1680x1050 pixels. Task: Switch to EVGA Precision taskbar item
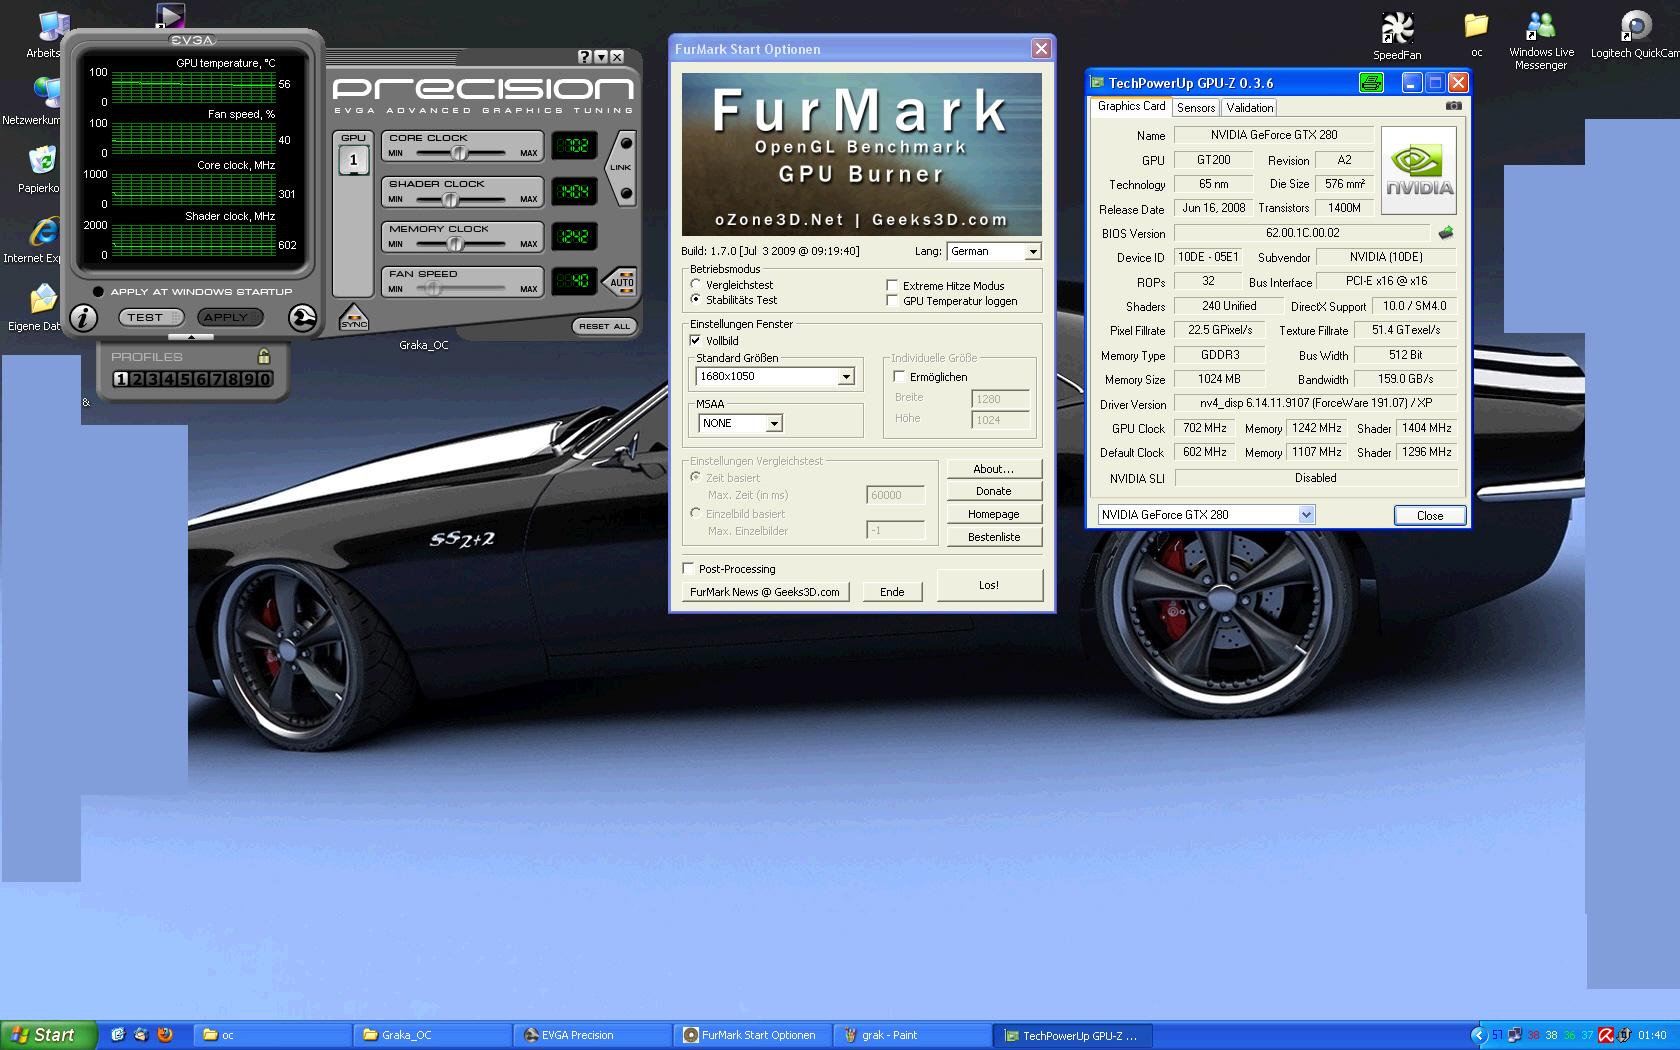(x=592, y=1035)
